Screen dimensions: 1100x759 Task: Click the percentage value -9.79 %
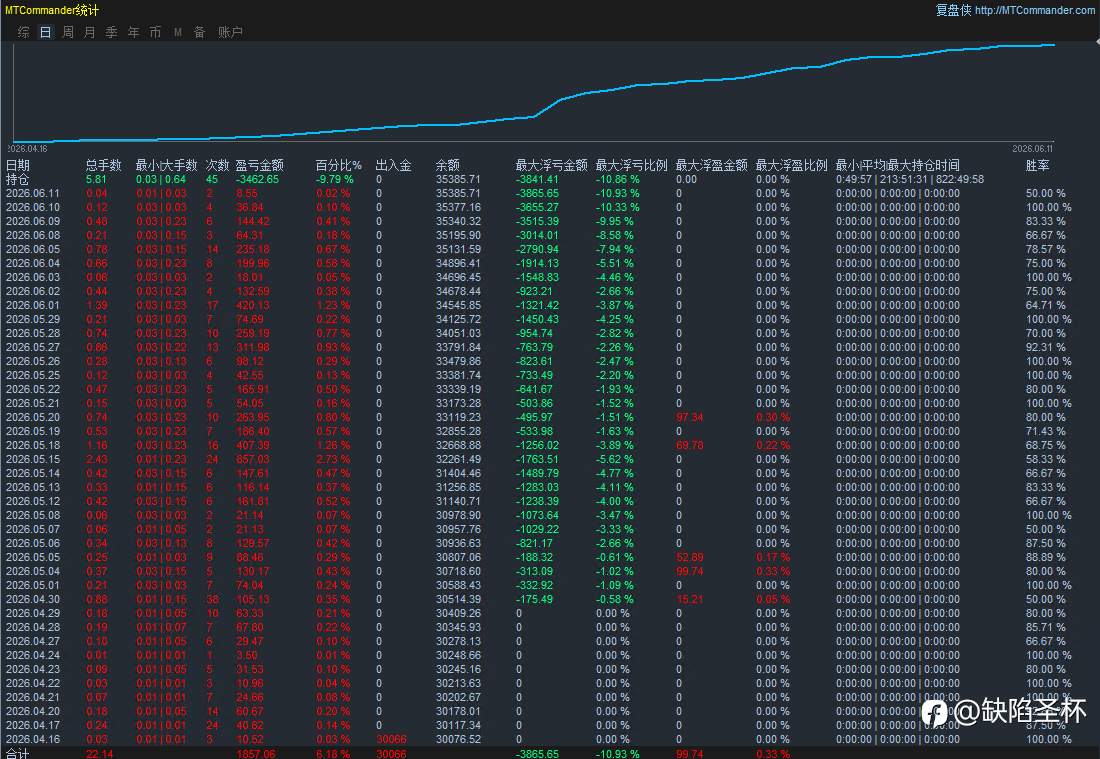(335, 180)
